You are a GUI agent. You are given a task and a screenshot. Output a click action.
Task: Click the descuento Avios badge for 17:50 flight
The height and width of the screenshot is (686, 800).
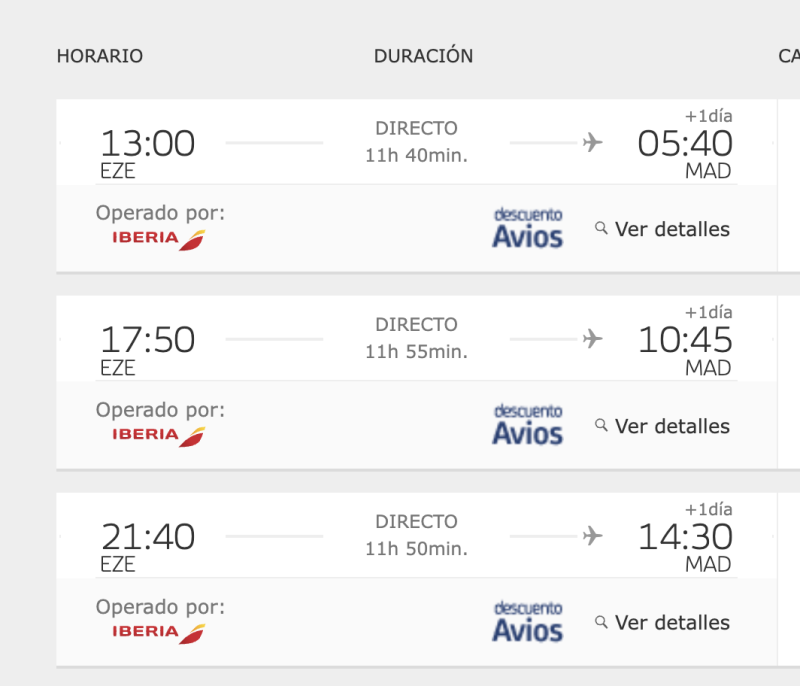(x=528, y=425)
